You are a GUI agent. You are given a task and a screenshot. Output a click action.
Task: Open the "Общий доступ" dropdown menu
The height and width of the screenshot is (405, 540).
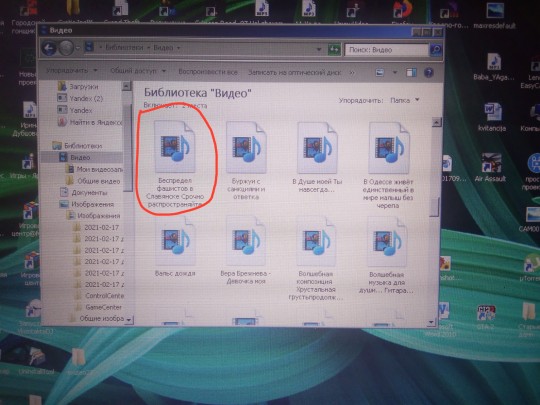tap(138, 71)
